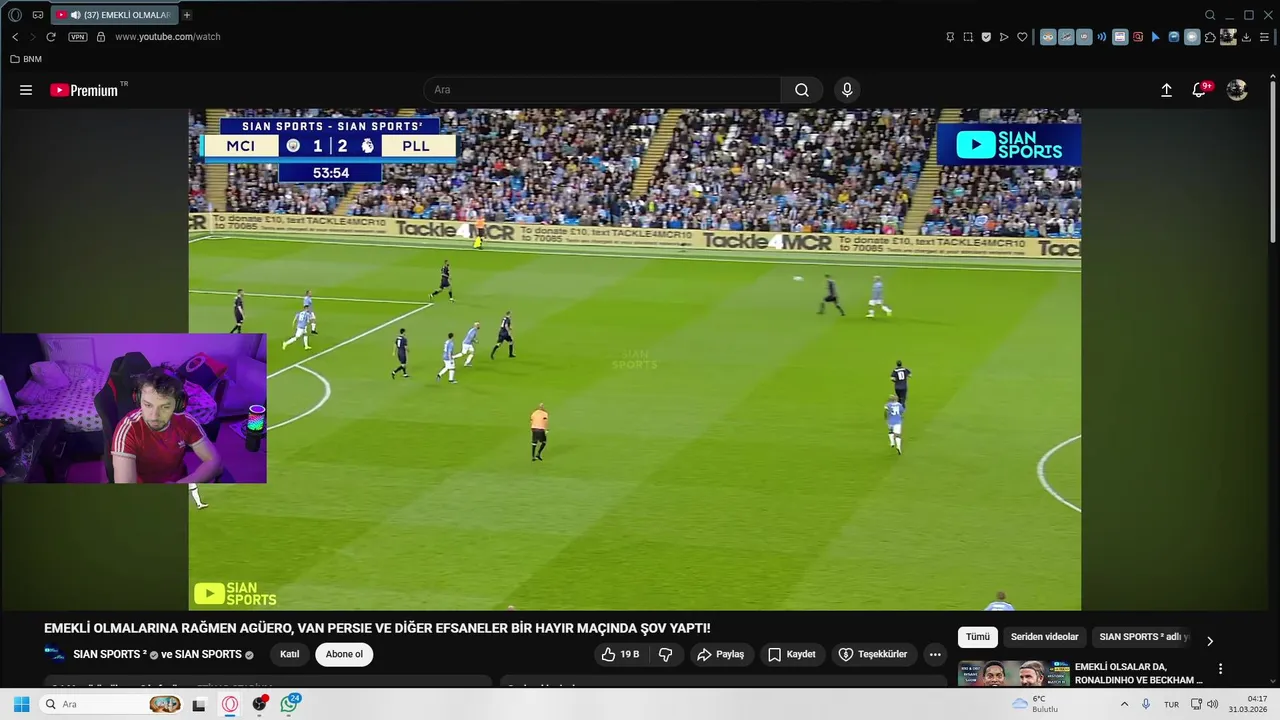The height and width of the screenshot is (720, 1280).
Task: Open Opera GX from the taskbar
Action: [230, 704]
